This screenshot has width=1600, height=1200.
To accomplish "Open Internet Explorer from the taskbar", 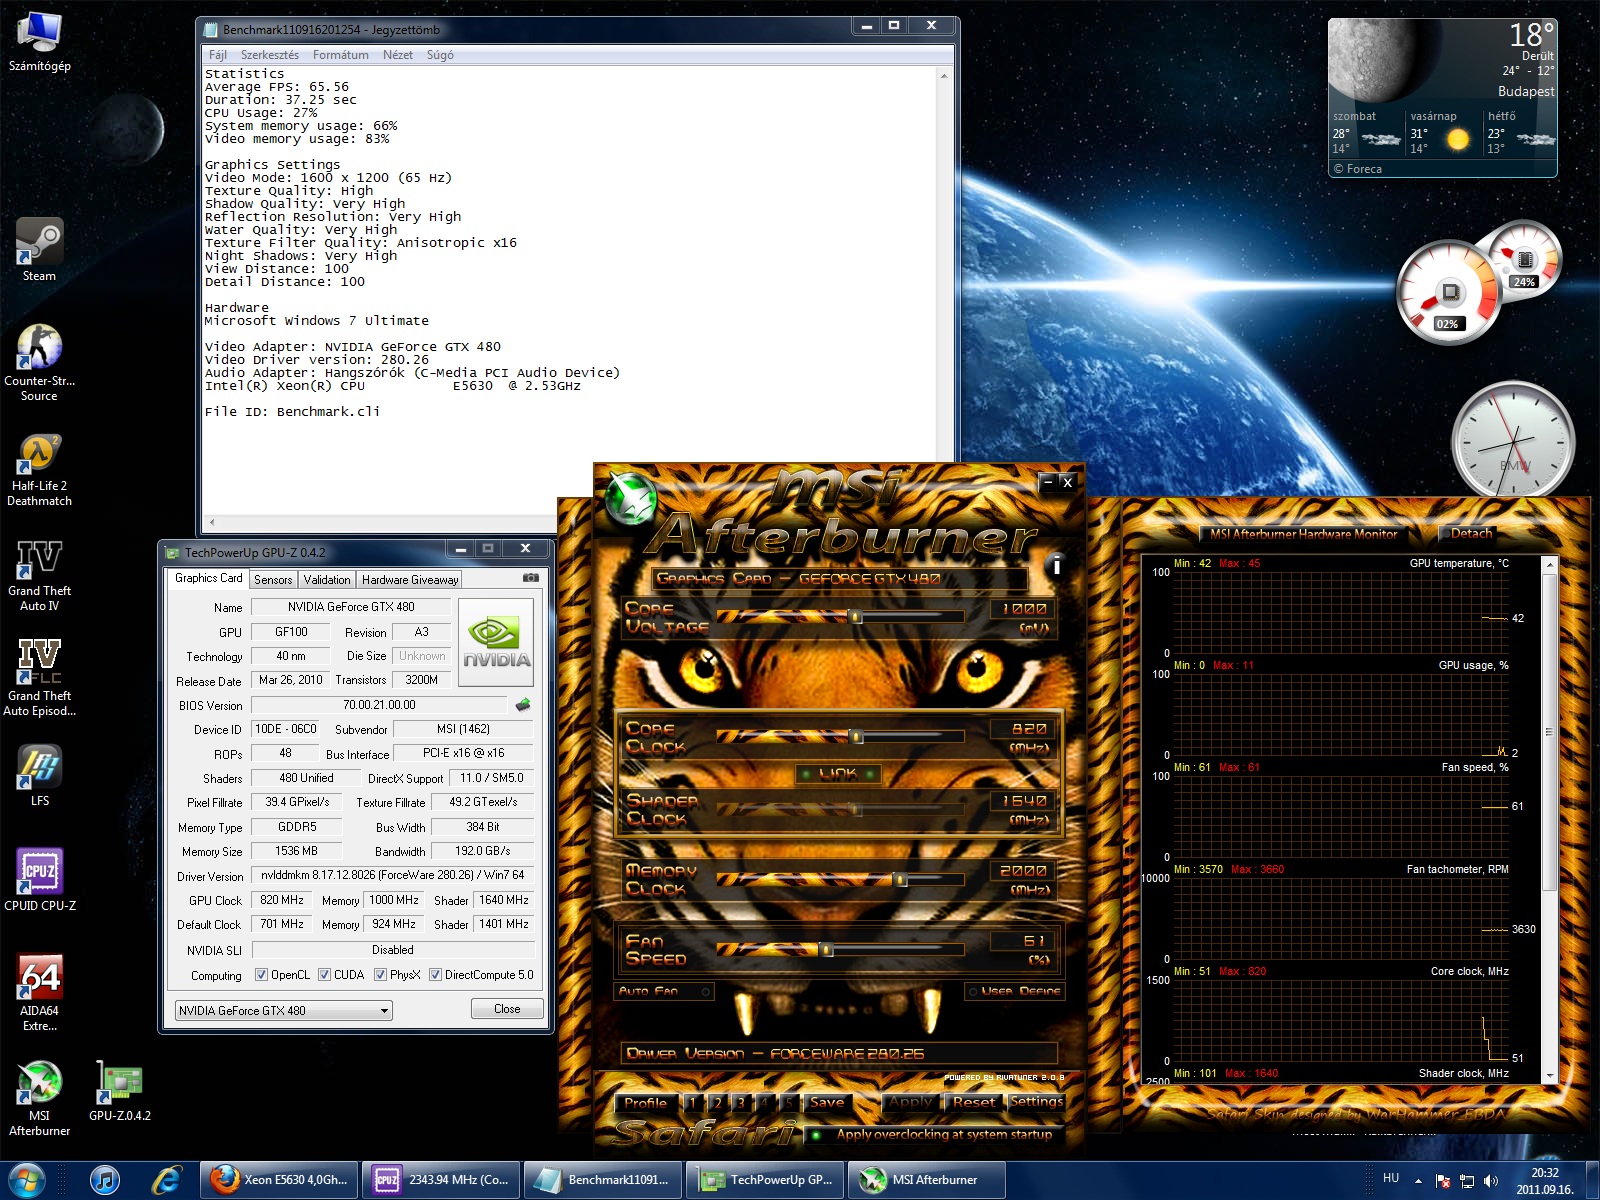I will click(166, 1180).
